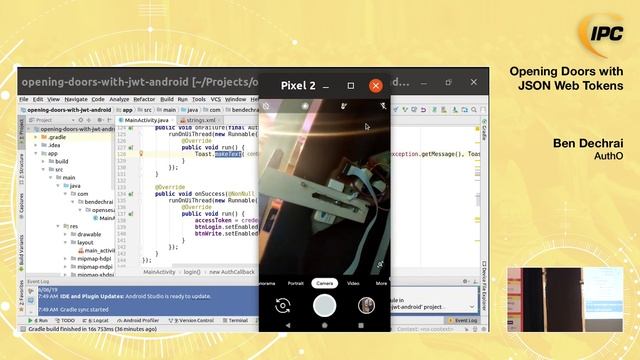The height and width of the screenshot is (360, 640).
Task: Select the Camera mode pill
Action: coord(324,283)
